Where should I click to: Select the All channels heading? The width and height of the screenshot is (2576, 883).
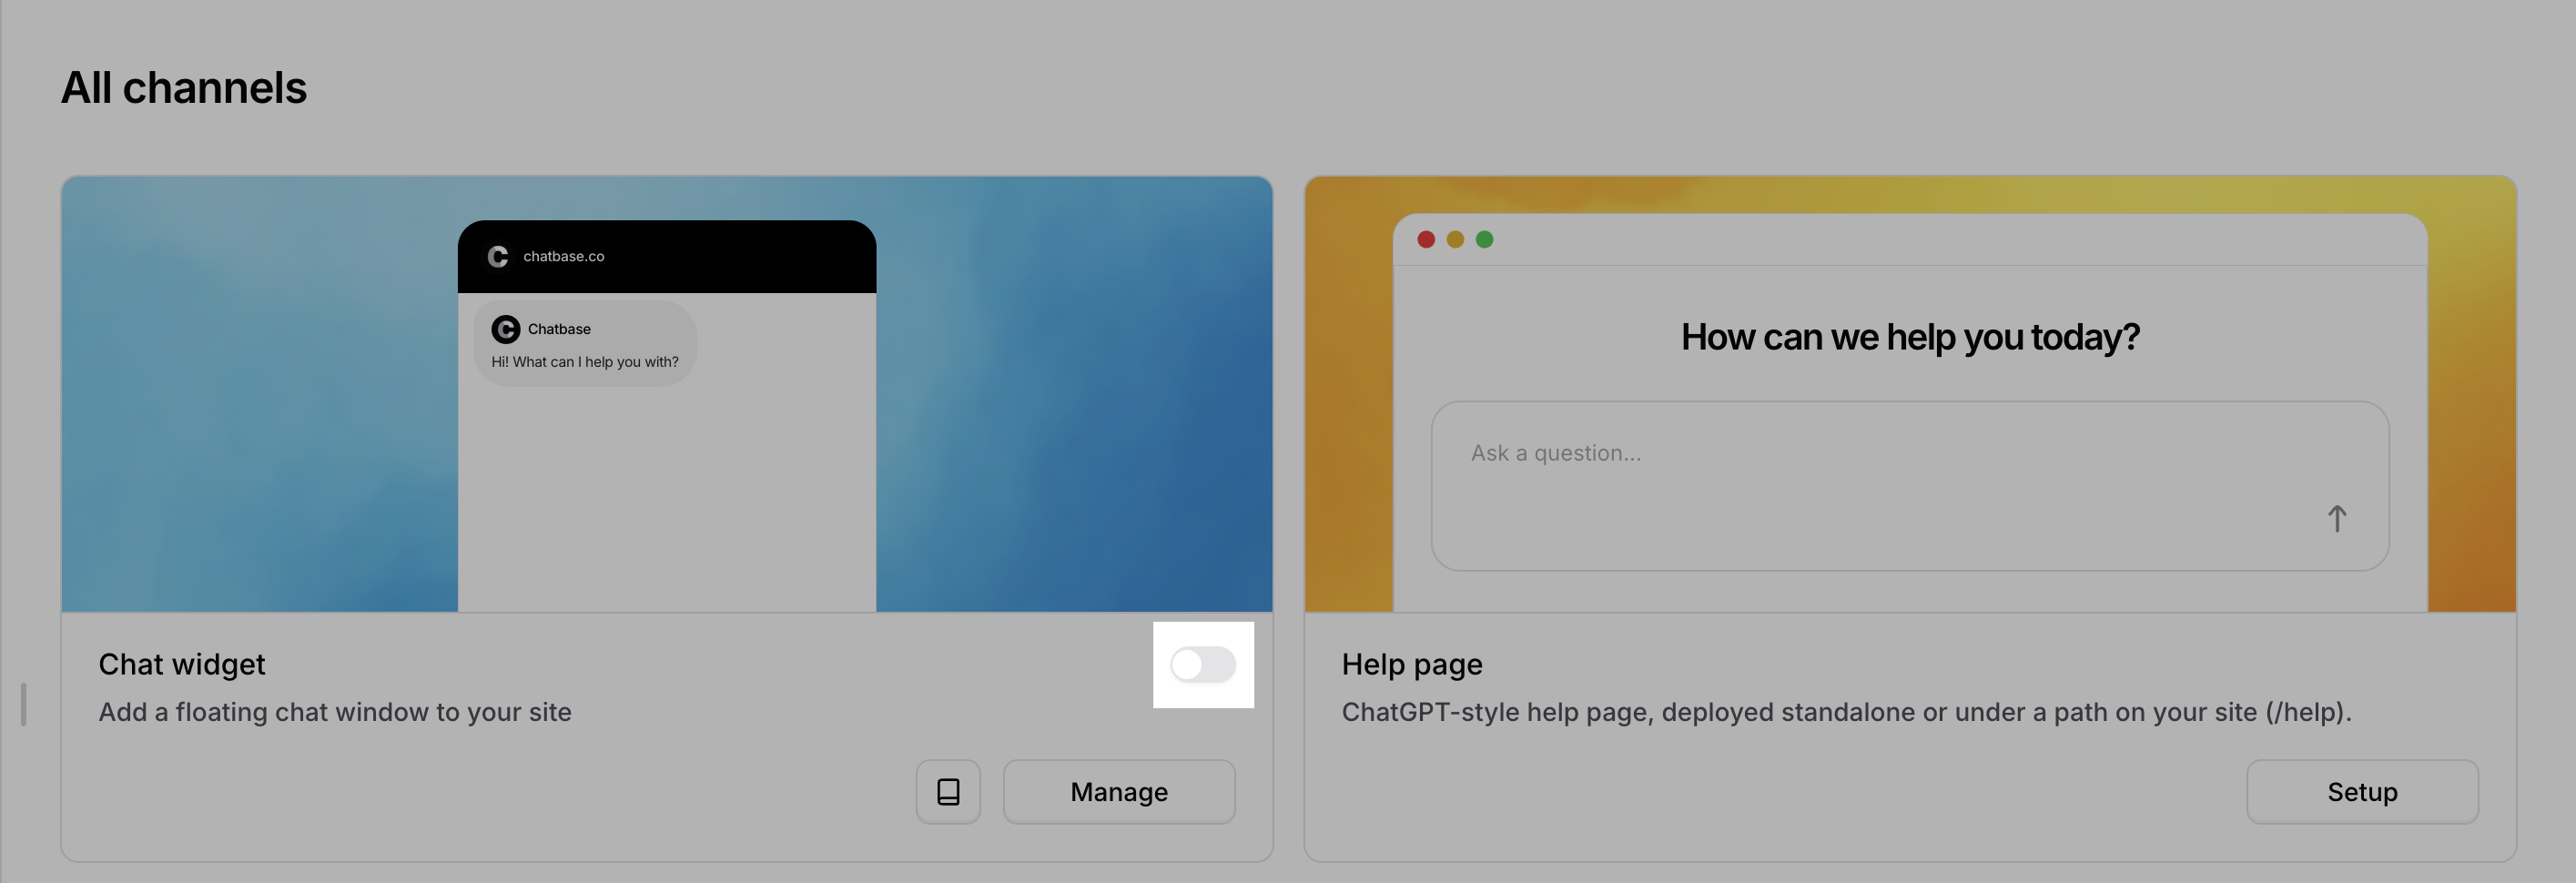[x=184, y=88]
